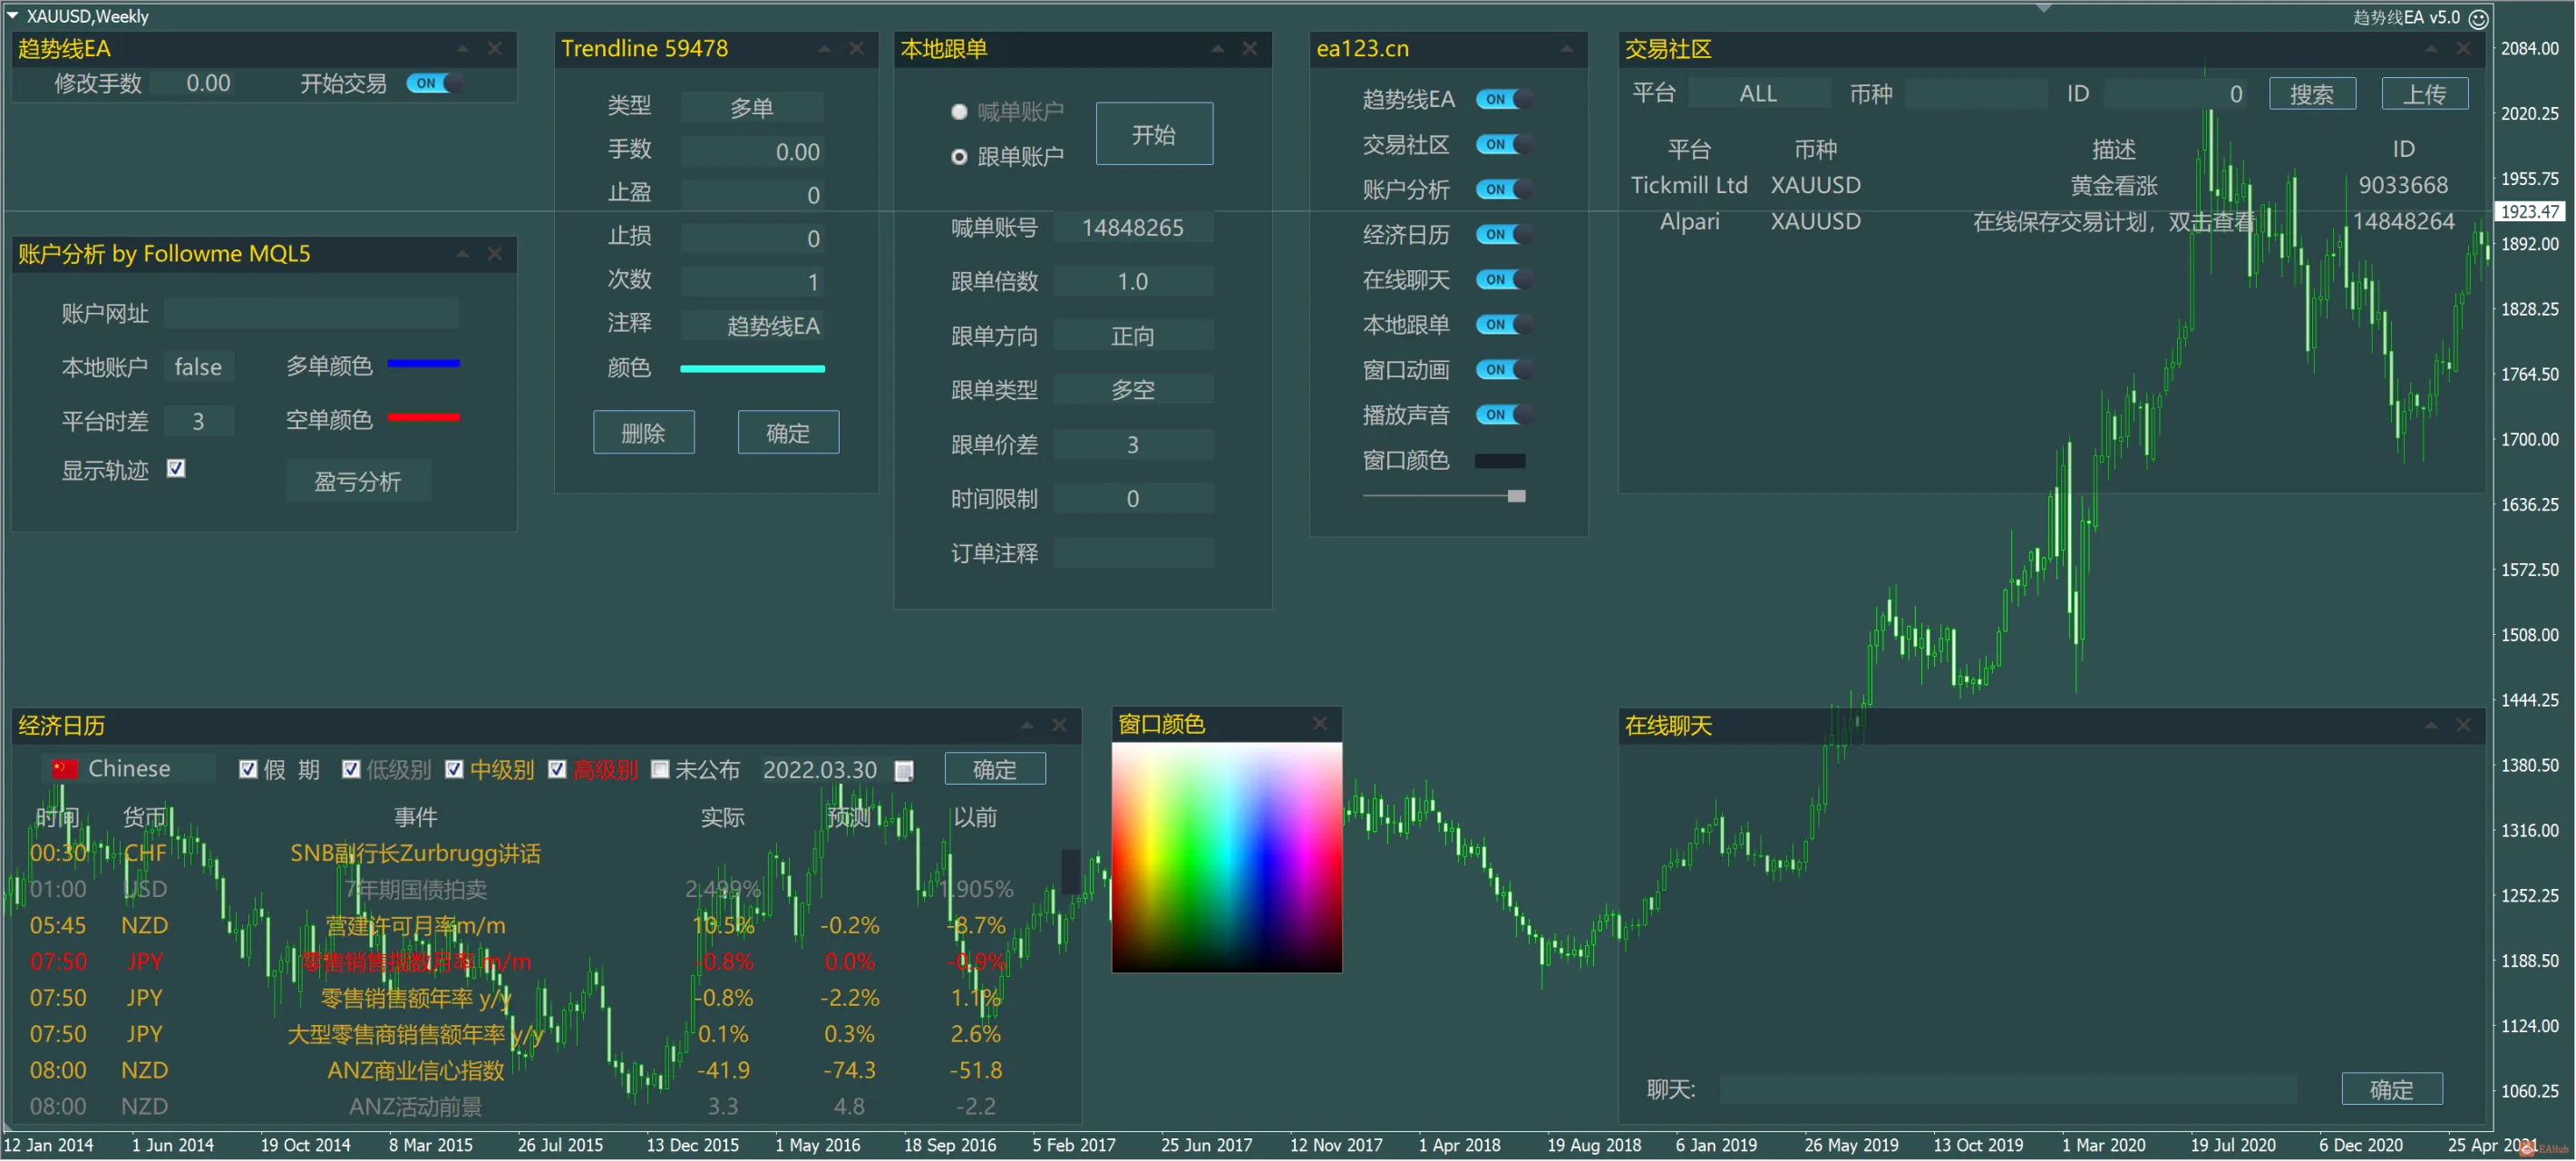Close the 账户分析 by Followme panel

(494, 254)
